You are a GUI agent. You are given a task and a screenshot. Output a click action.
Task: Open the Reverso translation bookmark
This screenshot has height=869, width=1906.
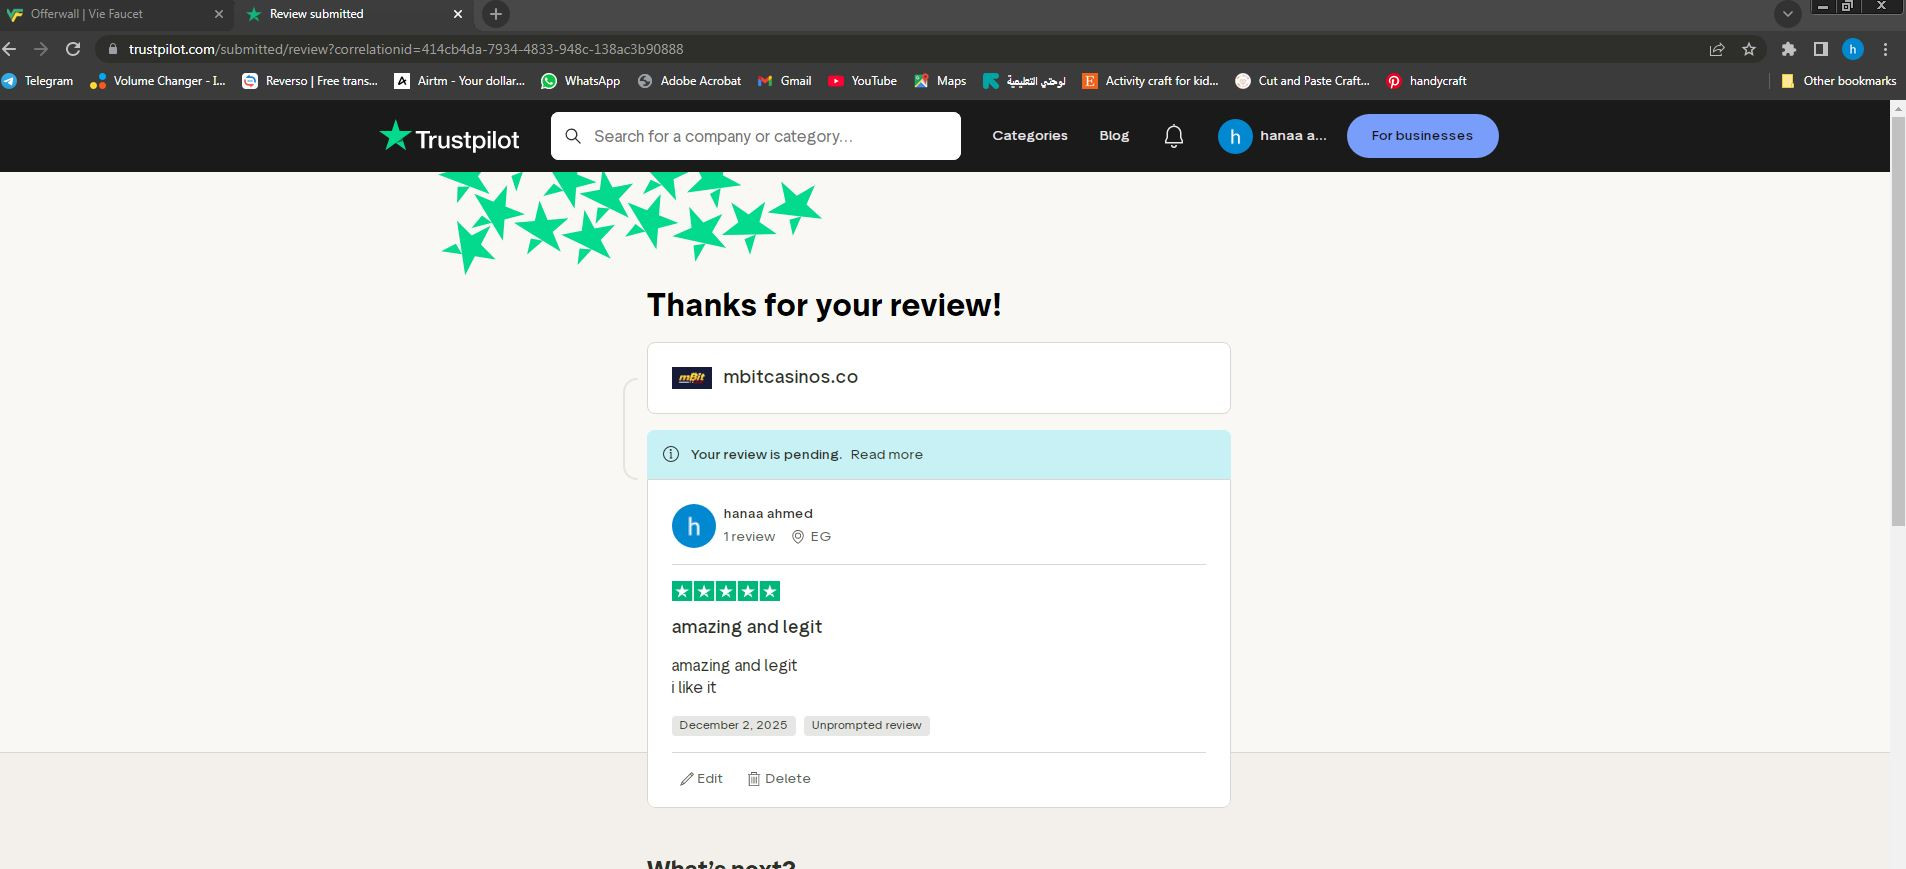tap(311, 81)
